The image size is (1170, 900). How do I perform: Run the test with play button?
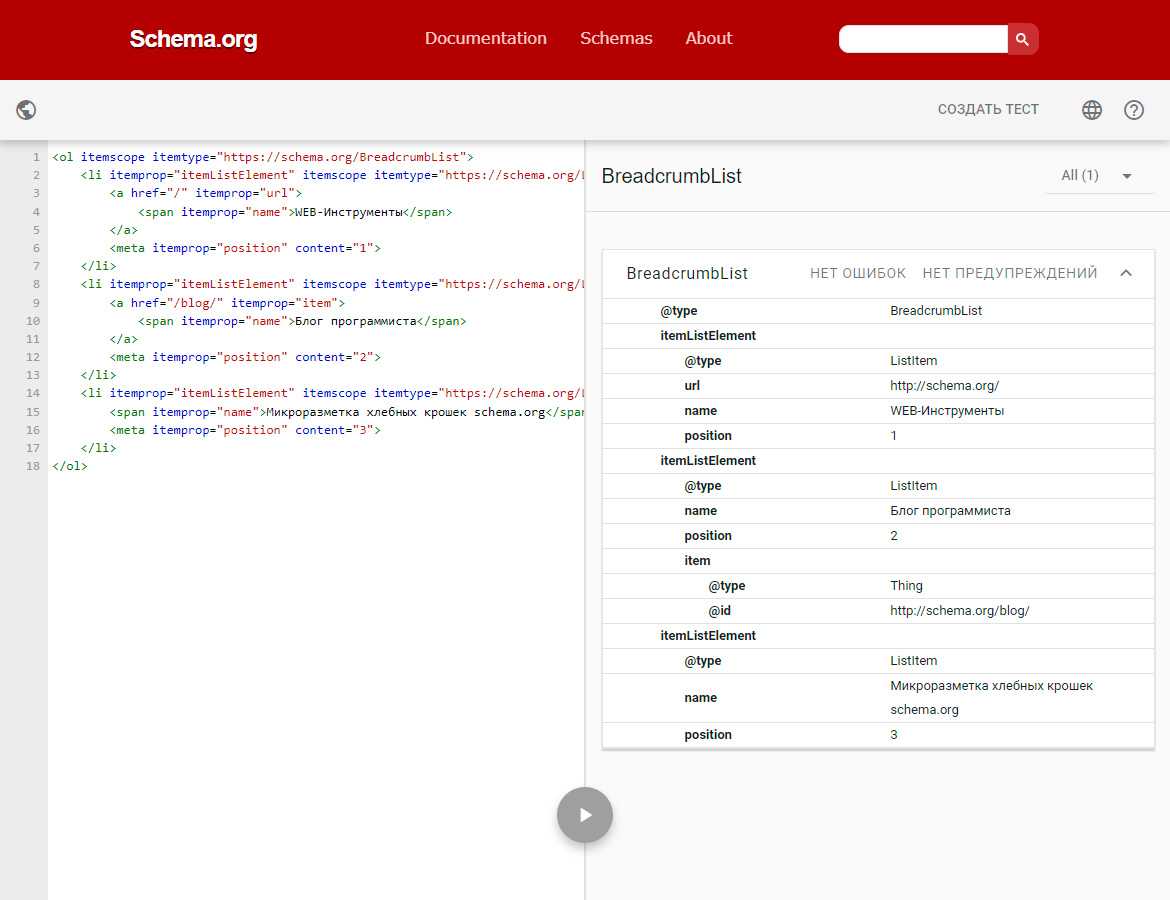[x=585, y=815]
